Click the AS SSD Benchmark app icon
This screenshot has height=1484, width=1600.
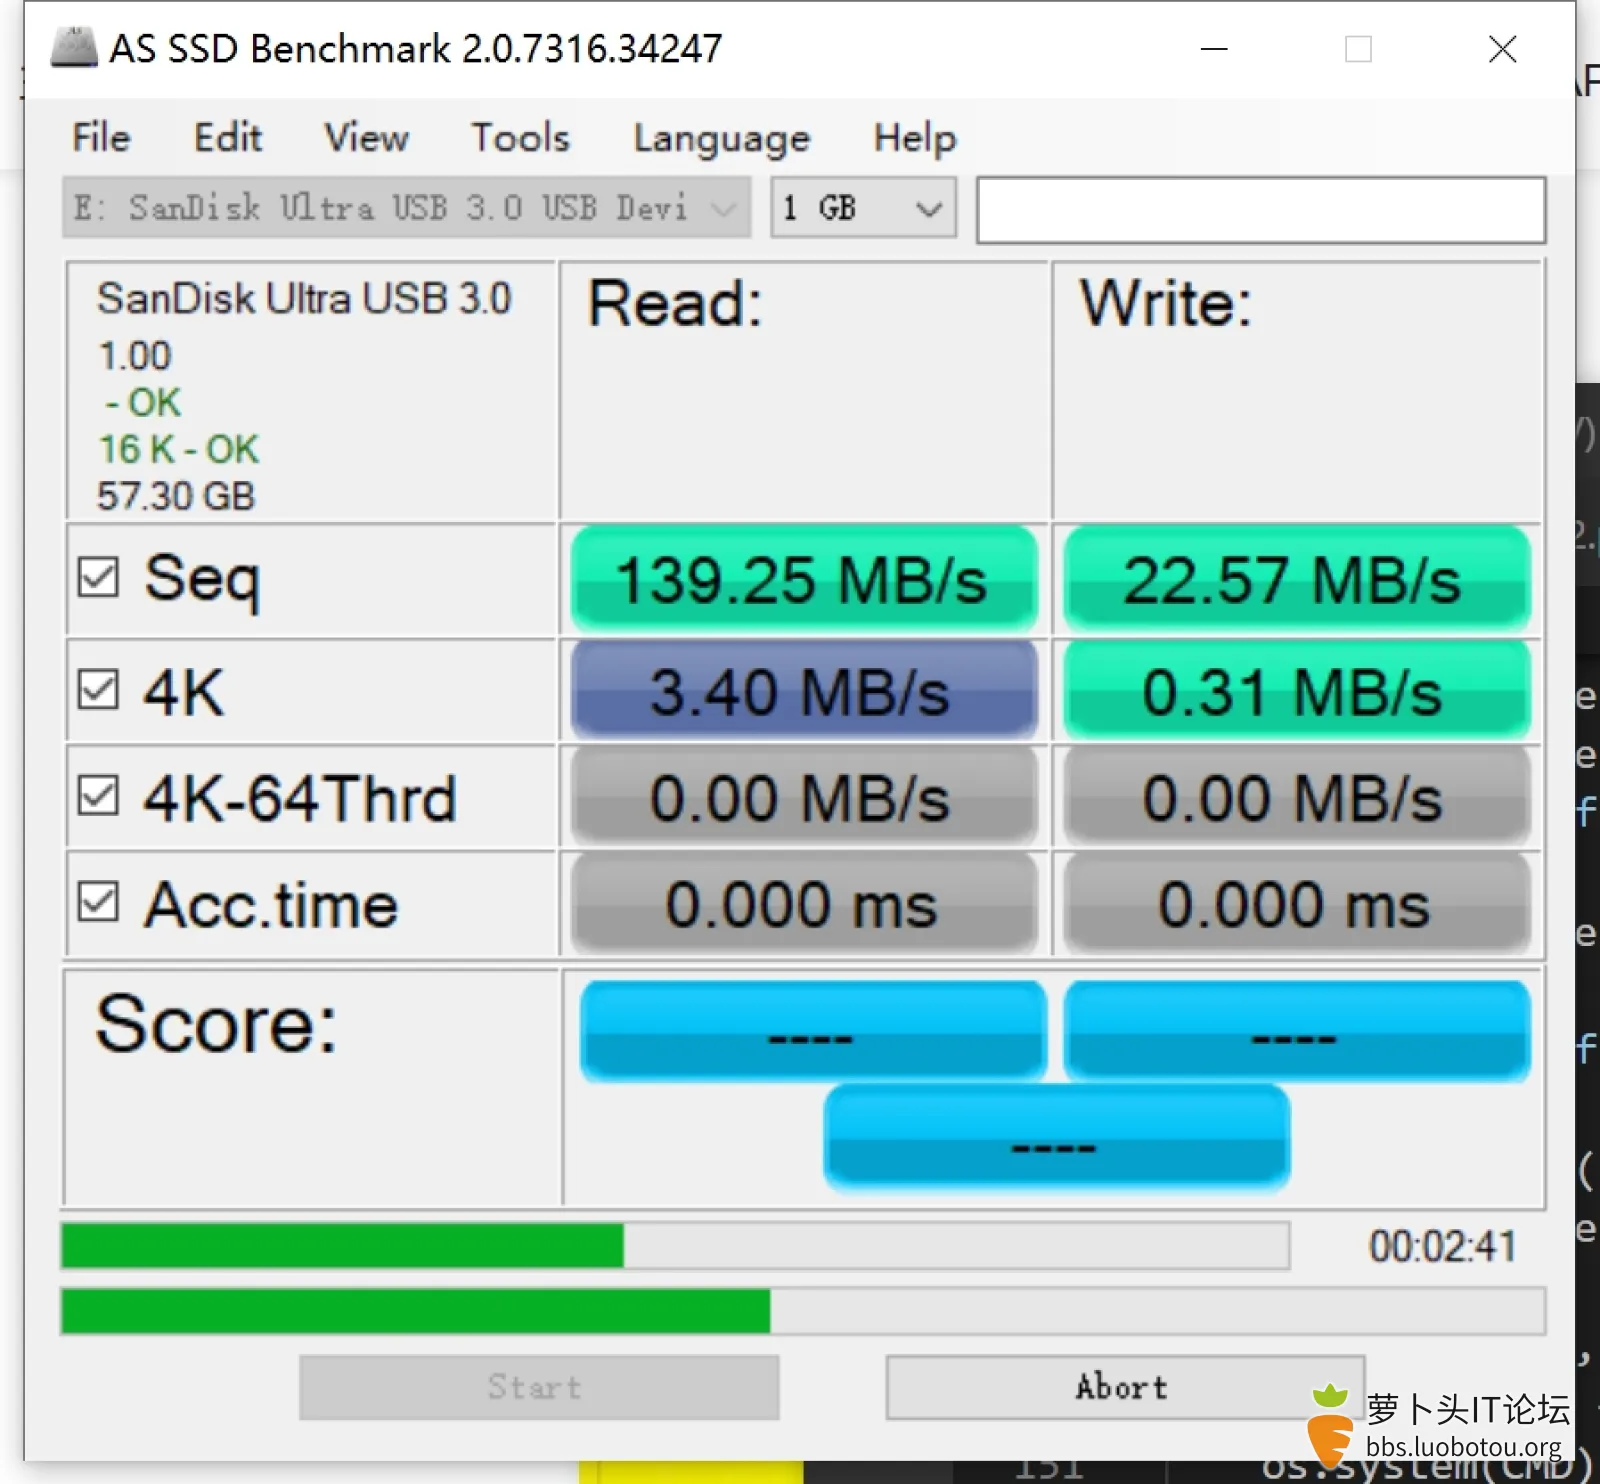74,48
